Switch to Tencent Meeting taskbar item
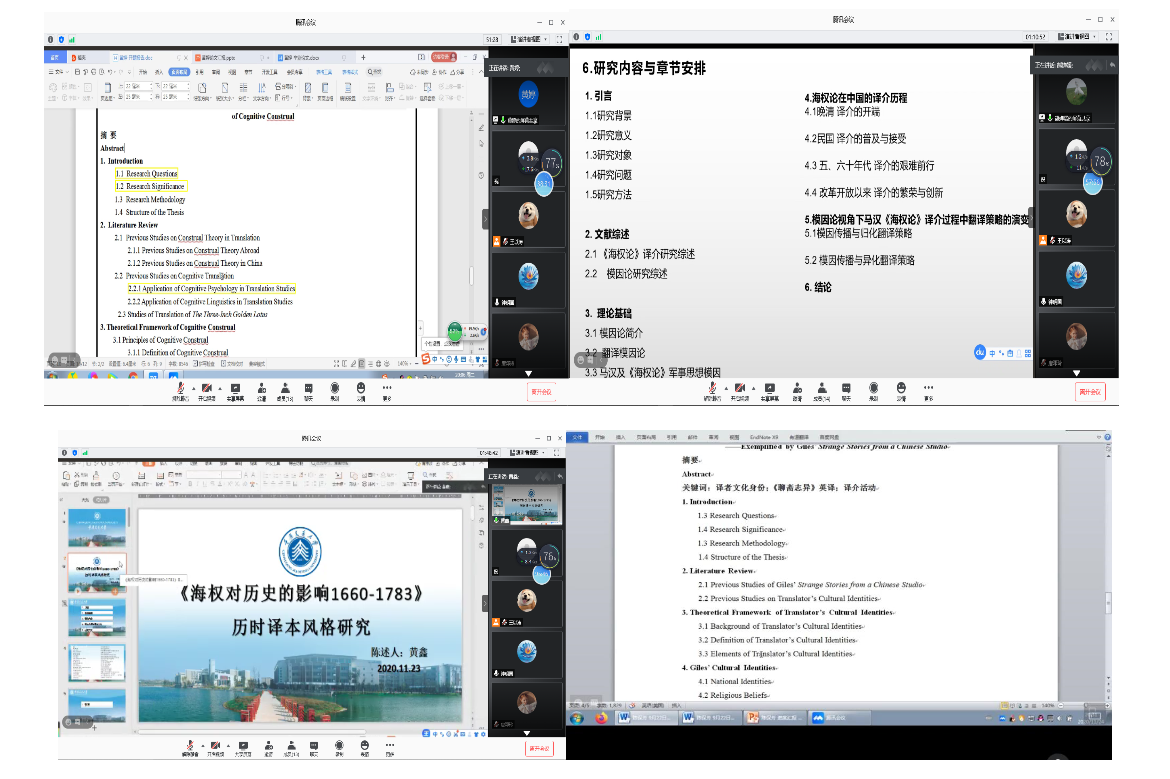The height and width of the screenshot is (779, 1170). 839,718
